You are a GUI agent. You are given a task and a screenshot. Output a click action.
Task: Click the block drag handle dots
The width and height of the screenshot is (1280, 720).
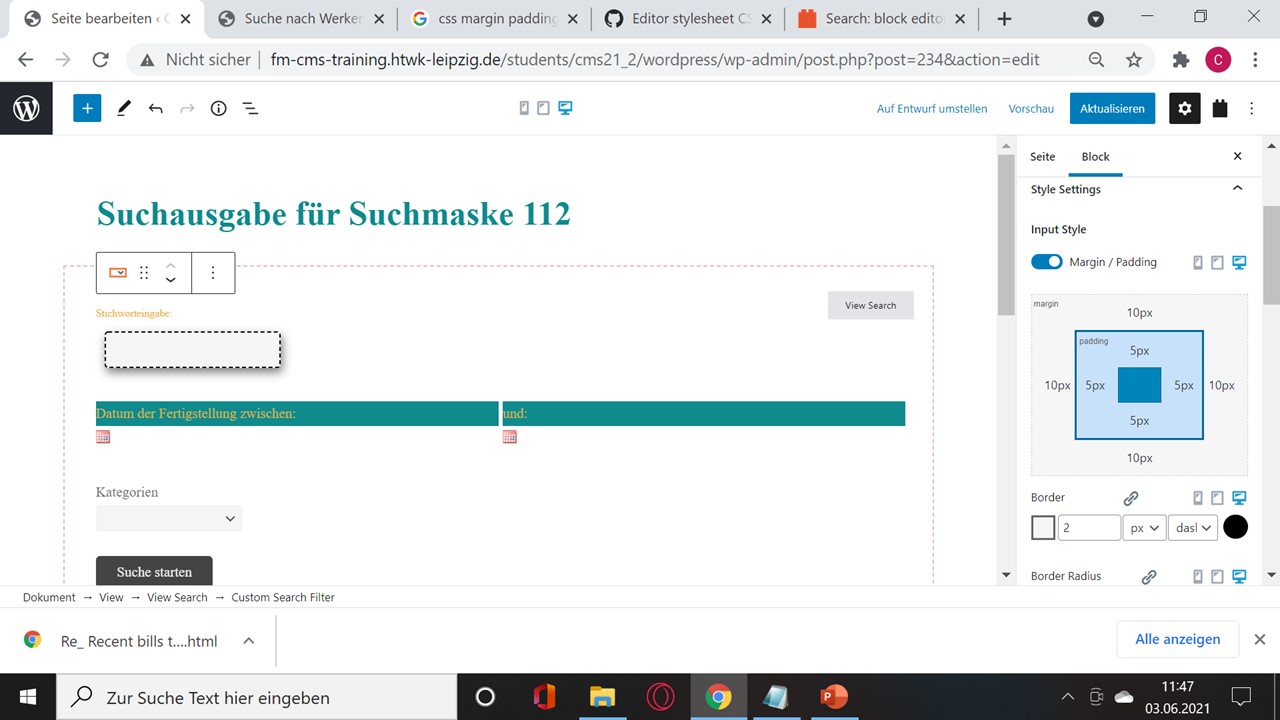[144, 273]
